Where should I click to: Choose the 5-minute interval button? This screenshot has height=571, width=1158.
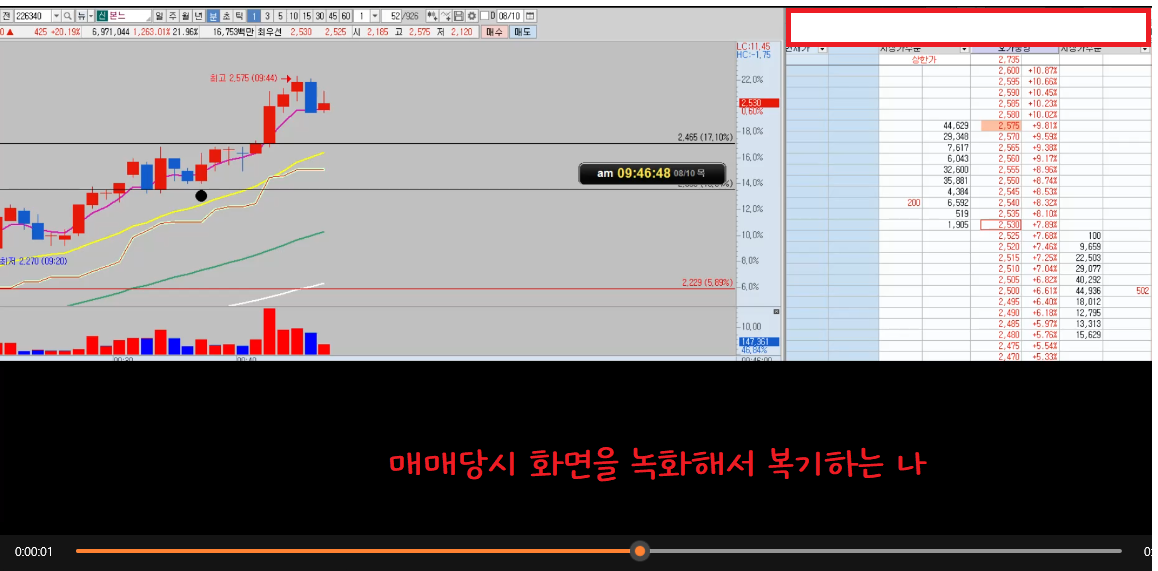coord(280,16)
